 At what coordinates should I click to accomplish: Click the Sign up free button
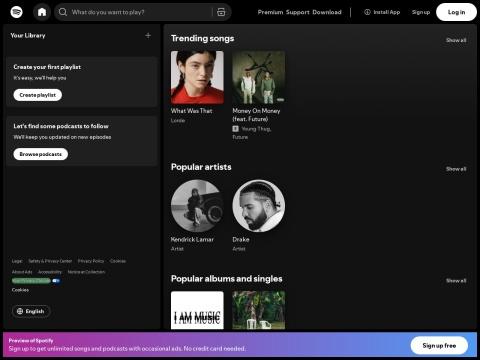[x=439, y=346]
